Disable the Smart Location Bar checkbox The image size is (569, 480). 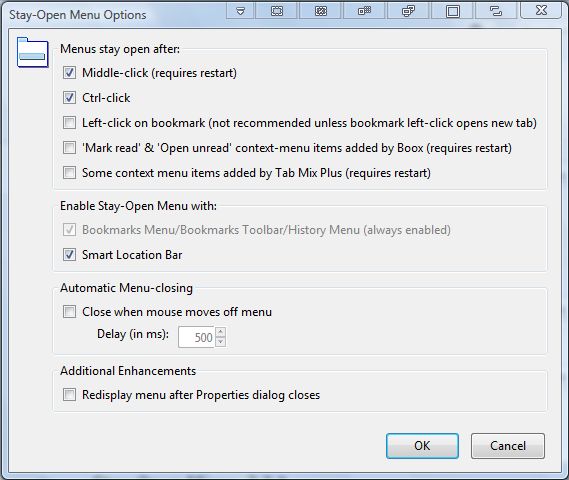tap(69, 255)
